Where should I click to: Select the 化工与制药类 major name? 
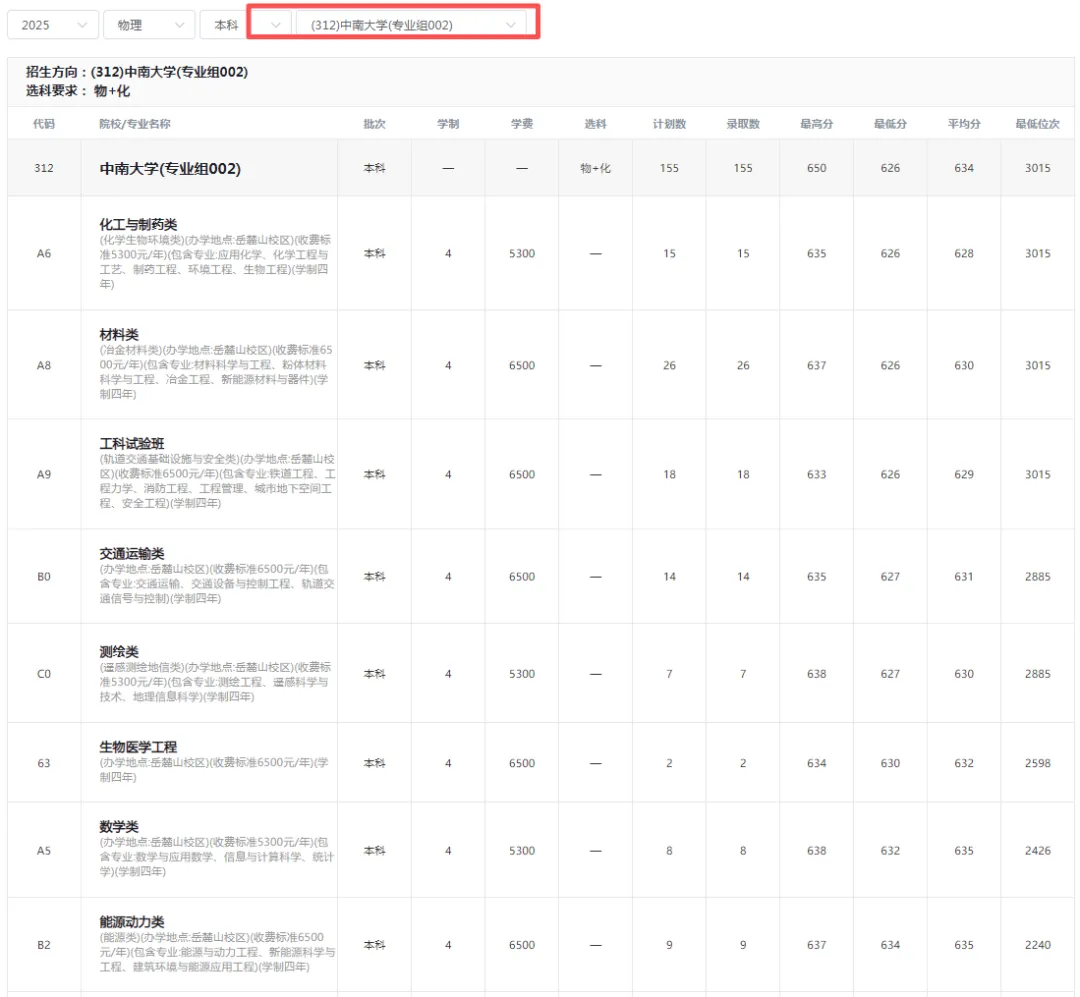[x=138, y=225]
